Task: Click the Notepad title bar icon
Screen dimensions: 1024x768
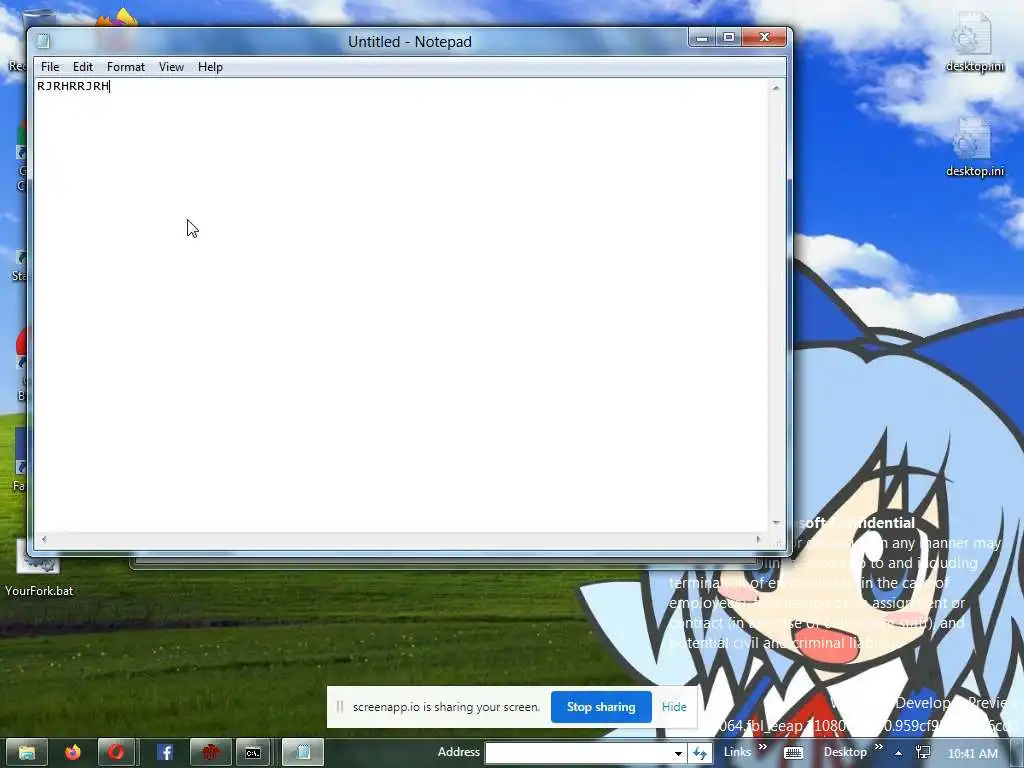Action: tap(43, 41)
